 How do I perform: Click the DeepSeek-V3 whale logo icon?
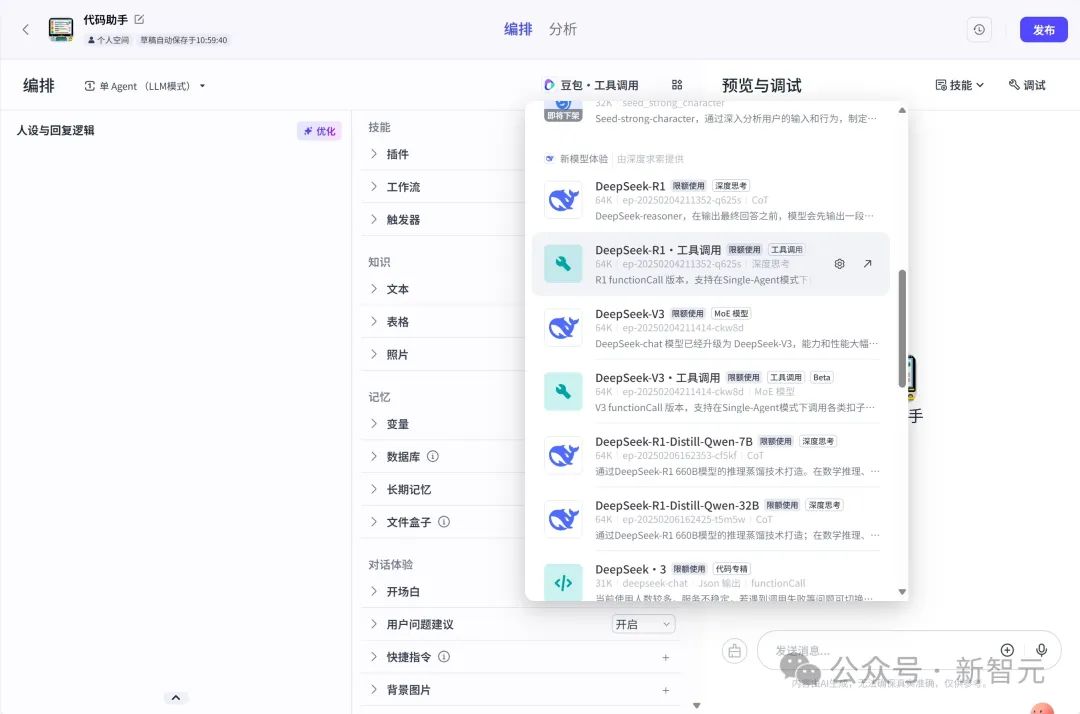coord(563,328)
